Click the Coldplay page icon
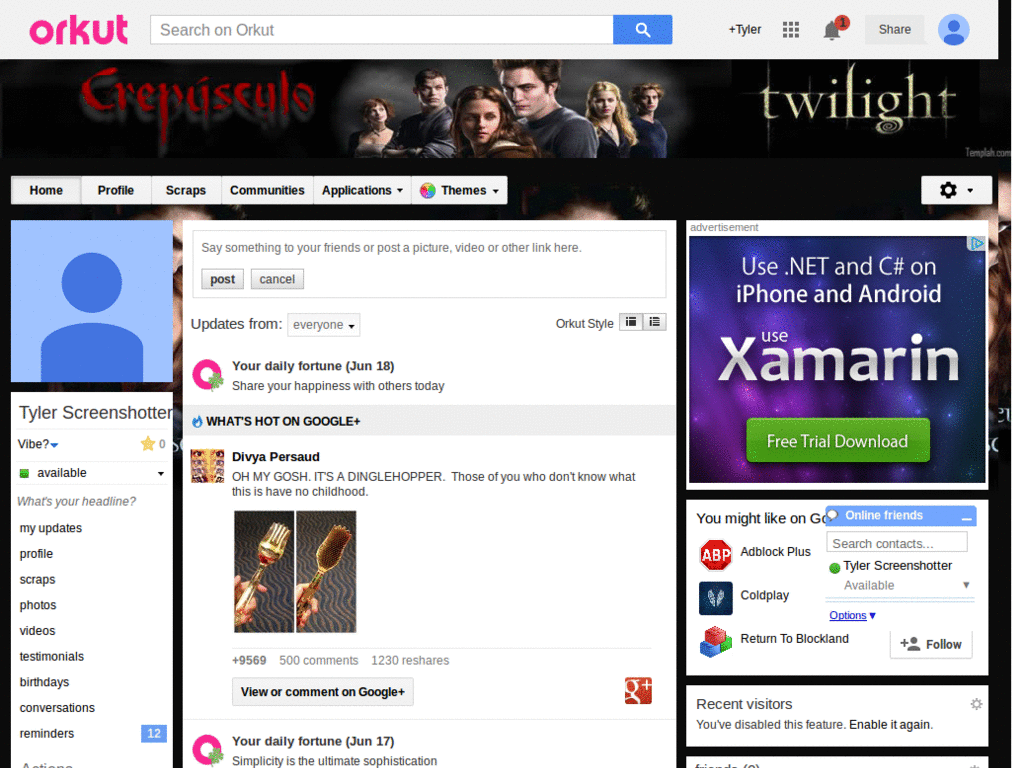This screenshot has width=1024, height=768. click(716, 598)
